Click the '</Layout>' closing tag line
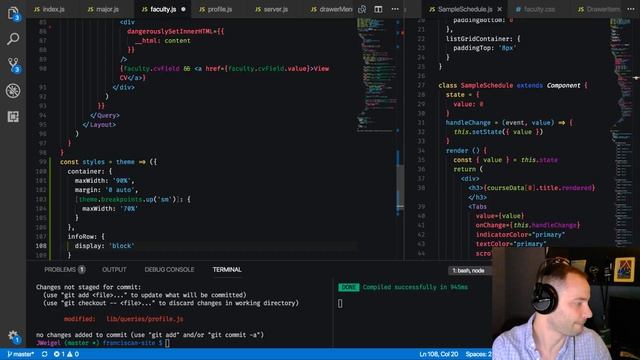The image size is (640, 360). (x=99, y=124)
